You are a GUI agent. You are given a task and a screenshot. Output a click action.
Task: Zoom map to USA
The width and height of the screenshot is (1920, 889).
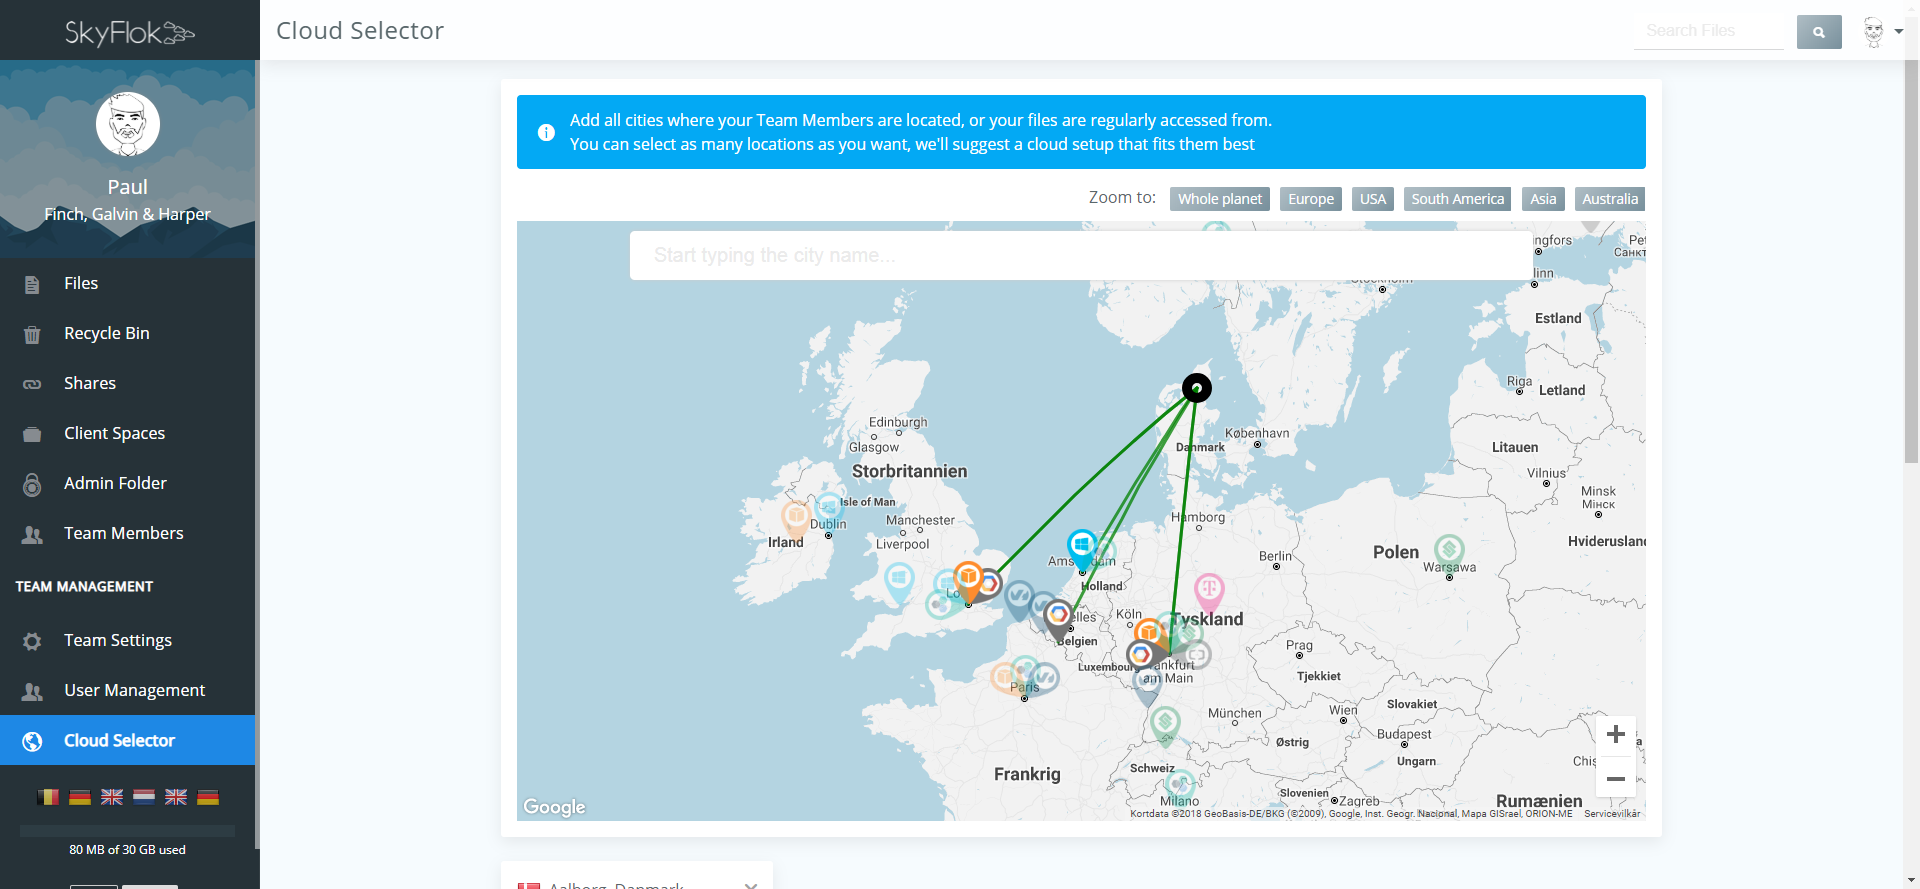click(1373, 199)
